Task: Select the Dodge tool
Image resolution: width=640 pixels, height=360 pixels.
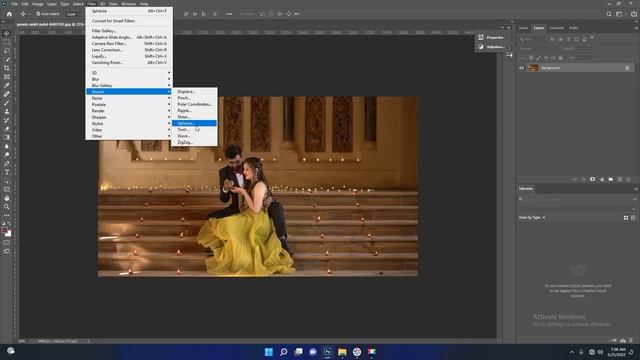Action: 7,155
